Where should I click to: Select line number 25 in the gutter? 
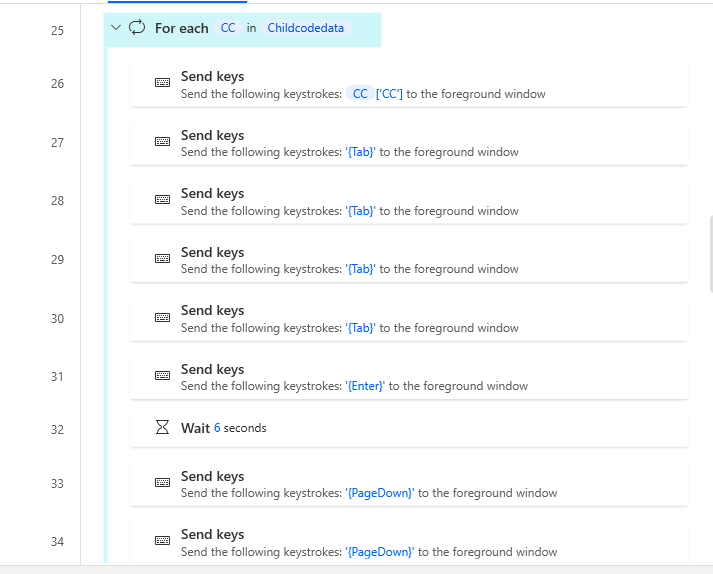tap(57, 31)
